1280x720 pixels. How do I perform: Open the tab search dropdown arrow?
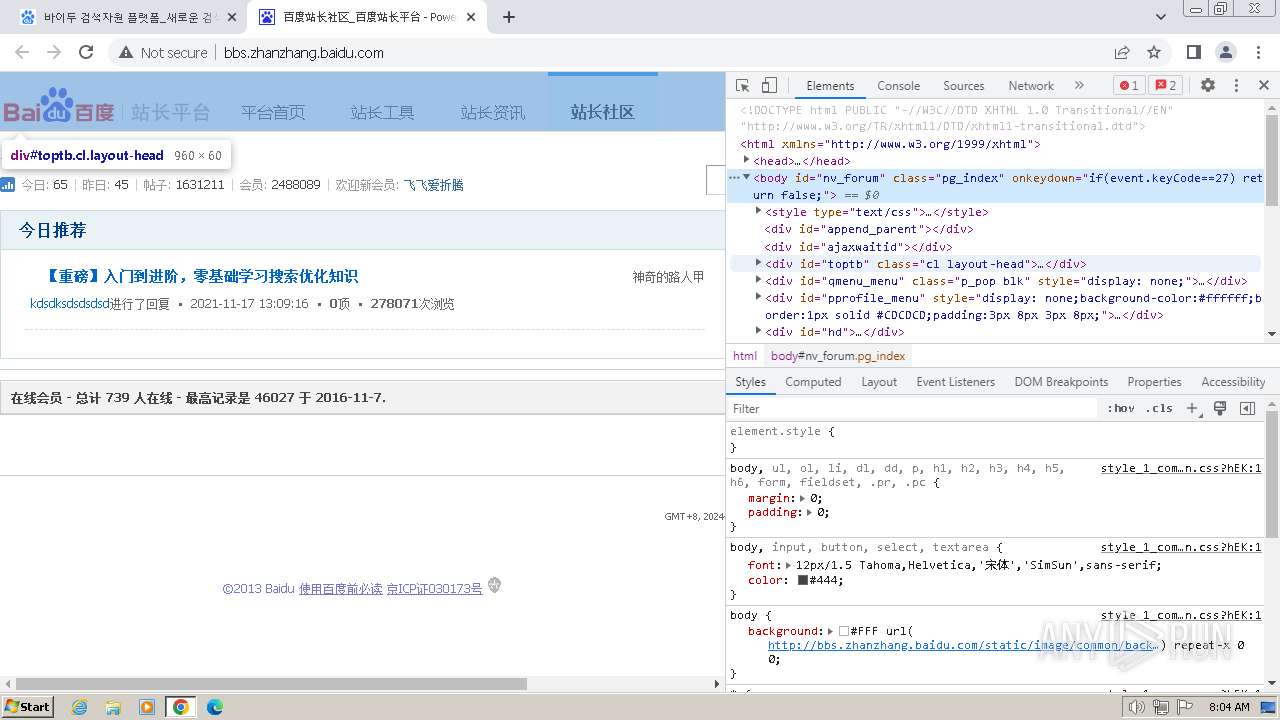click(1161, 17)
